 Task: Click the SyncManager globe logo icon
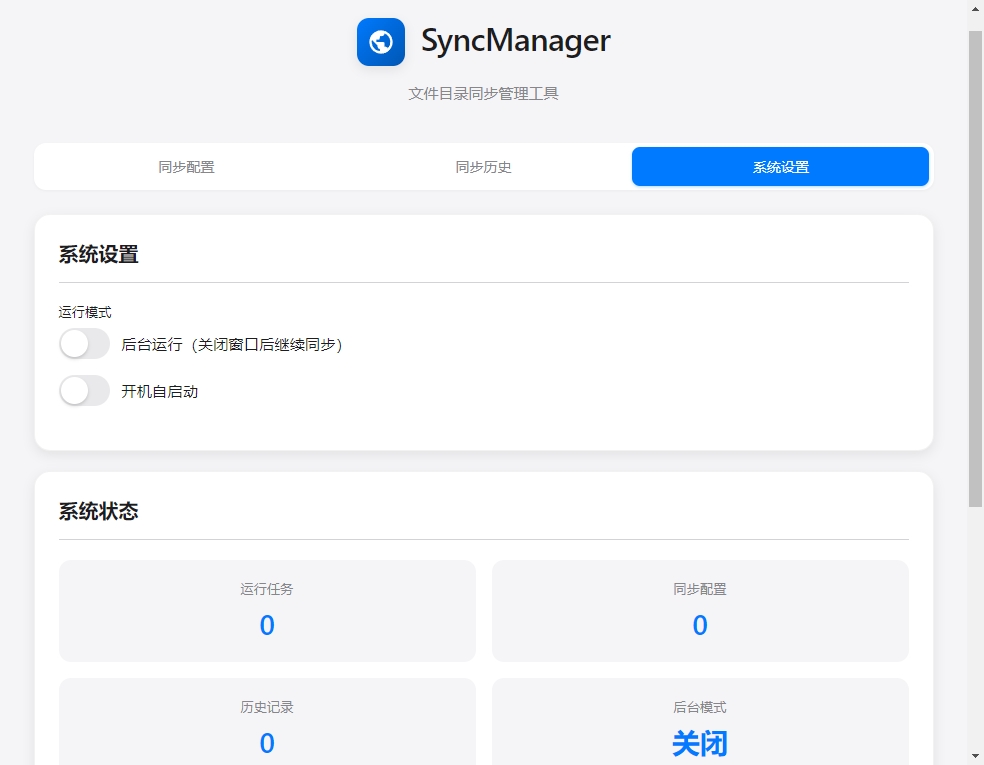(380, 42)
